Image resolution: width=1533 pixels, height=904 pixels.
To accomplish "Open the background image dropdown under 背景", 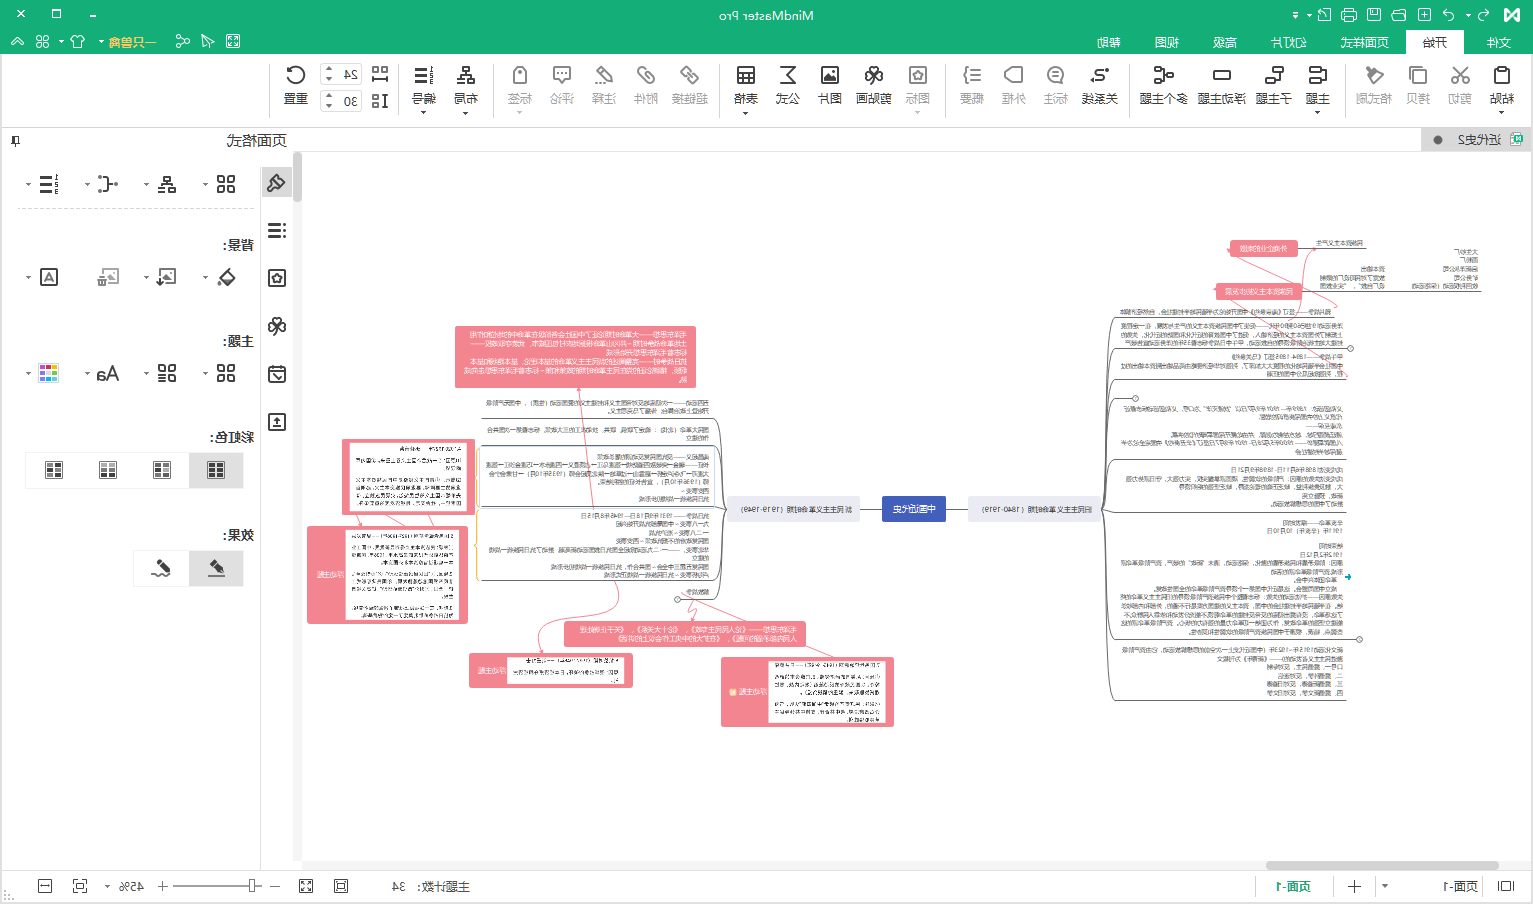I will click(147, 277).
